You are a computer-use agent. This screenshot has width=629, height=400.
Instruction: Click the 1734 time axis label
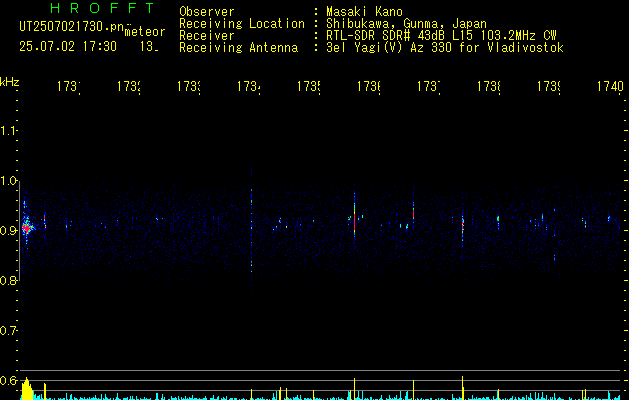coord(248,86)
